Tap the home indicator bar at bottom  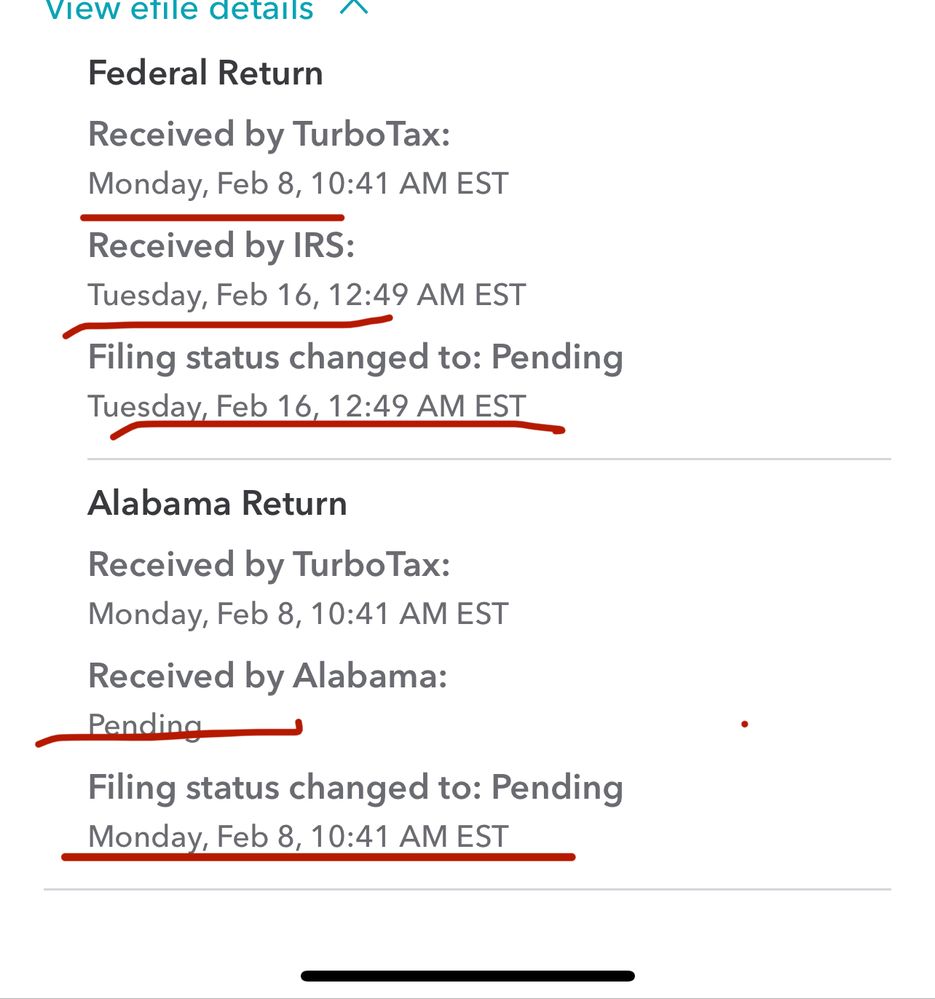(468, 976)
